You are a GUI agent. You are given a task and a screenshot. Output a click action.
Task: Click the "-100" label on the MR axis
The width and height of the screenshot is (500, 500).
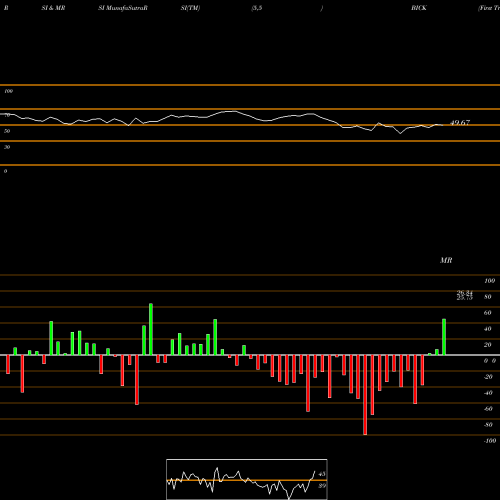tap(490, 441)
